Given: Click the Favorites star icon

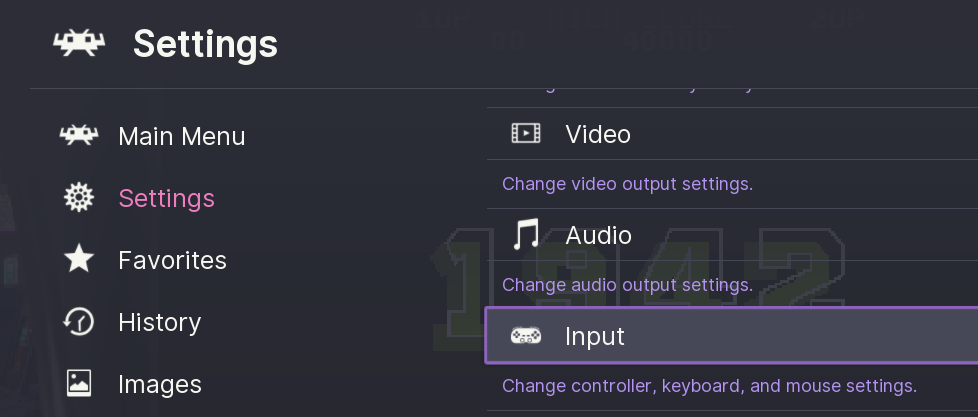Looking at the screenshot, I should pyautogui.click(x=78, y=260).
